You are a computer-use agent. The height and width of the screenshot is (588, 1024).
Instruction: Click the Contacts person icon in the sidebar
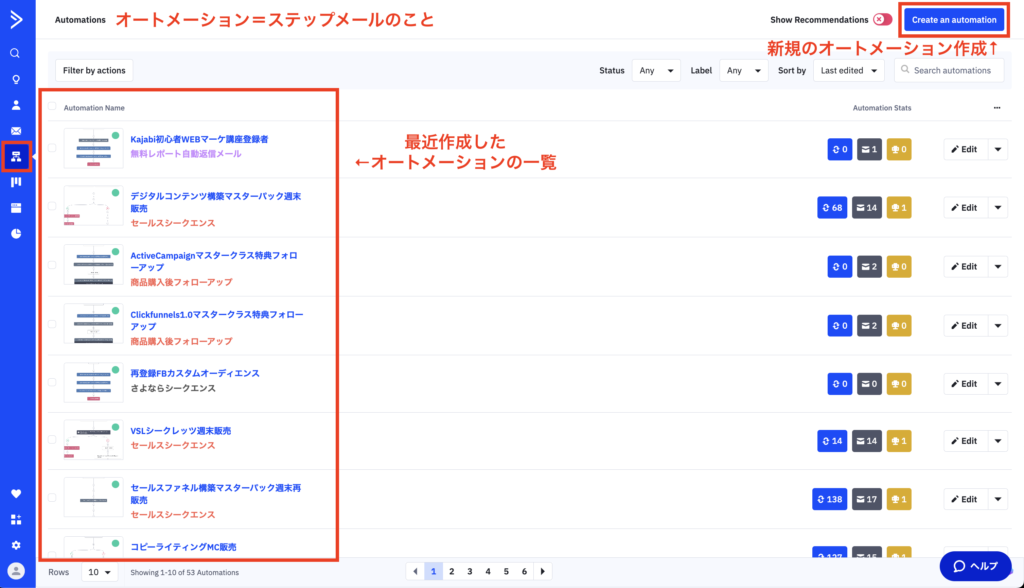tap(15, 105)
